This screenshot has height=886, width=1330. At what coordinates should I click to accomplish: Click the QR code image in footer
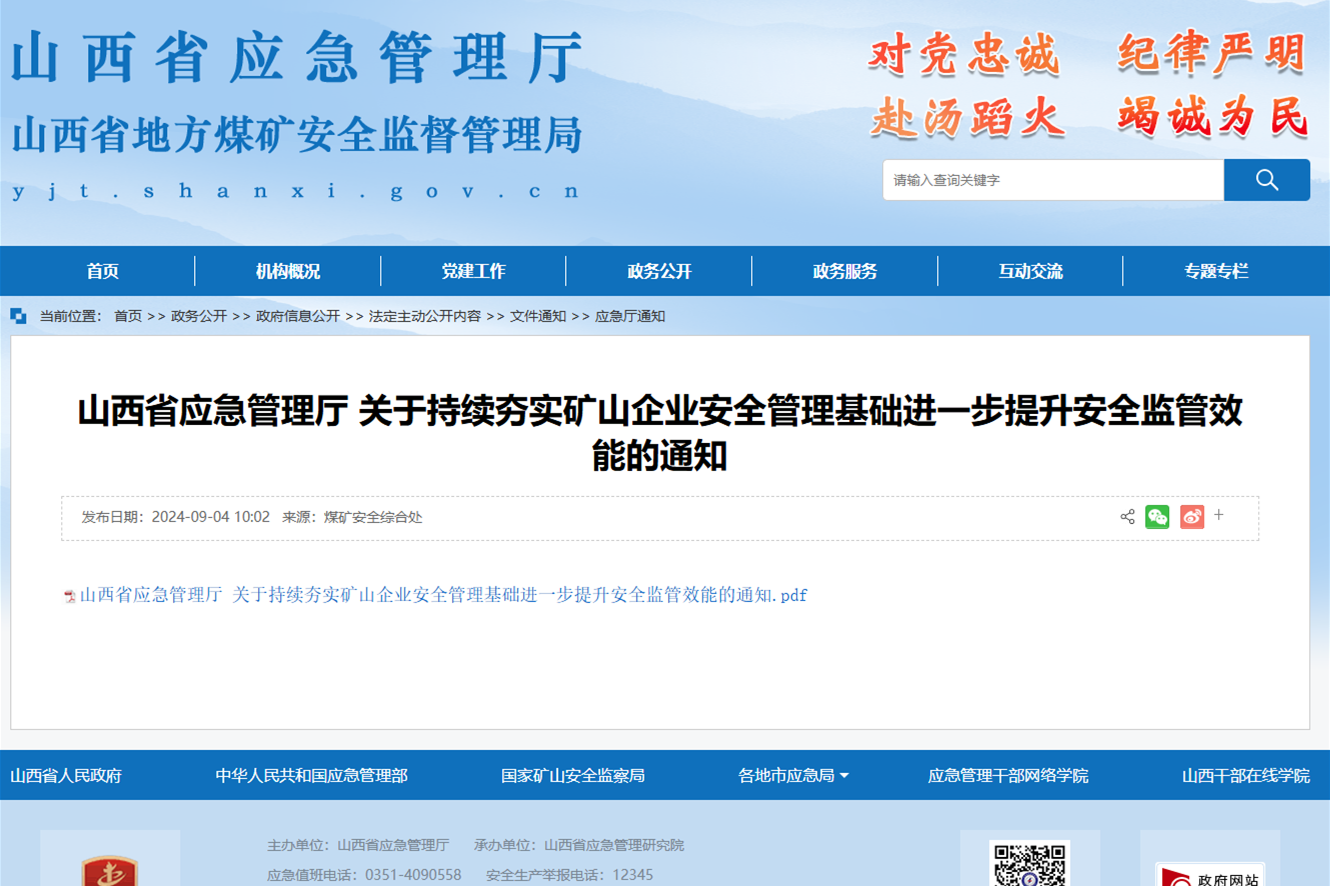[x=1029, y=865]
